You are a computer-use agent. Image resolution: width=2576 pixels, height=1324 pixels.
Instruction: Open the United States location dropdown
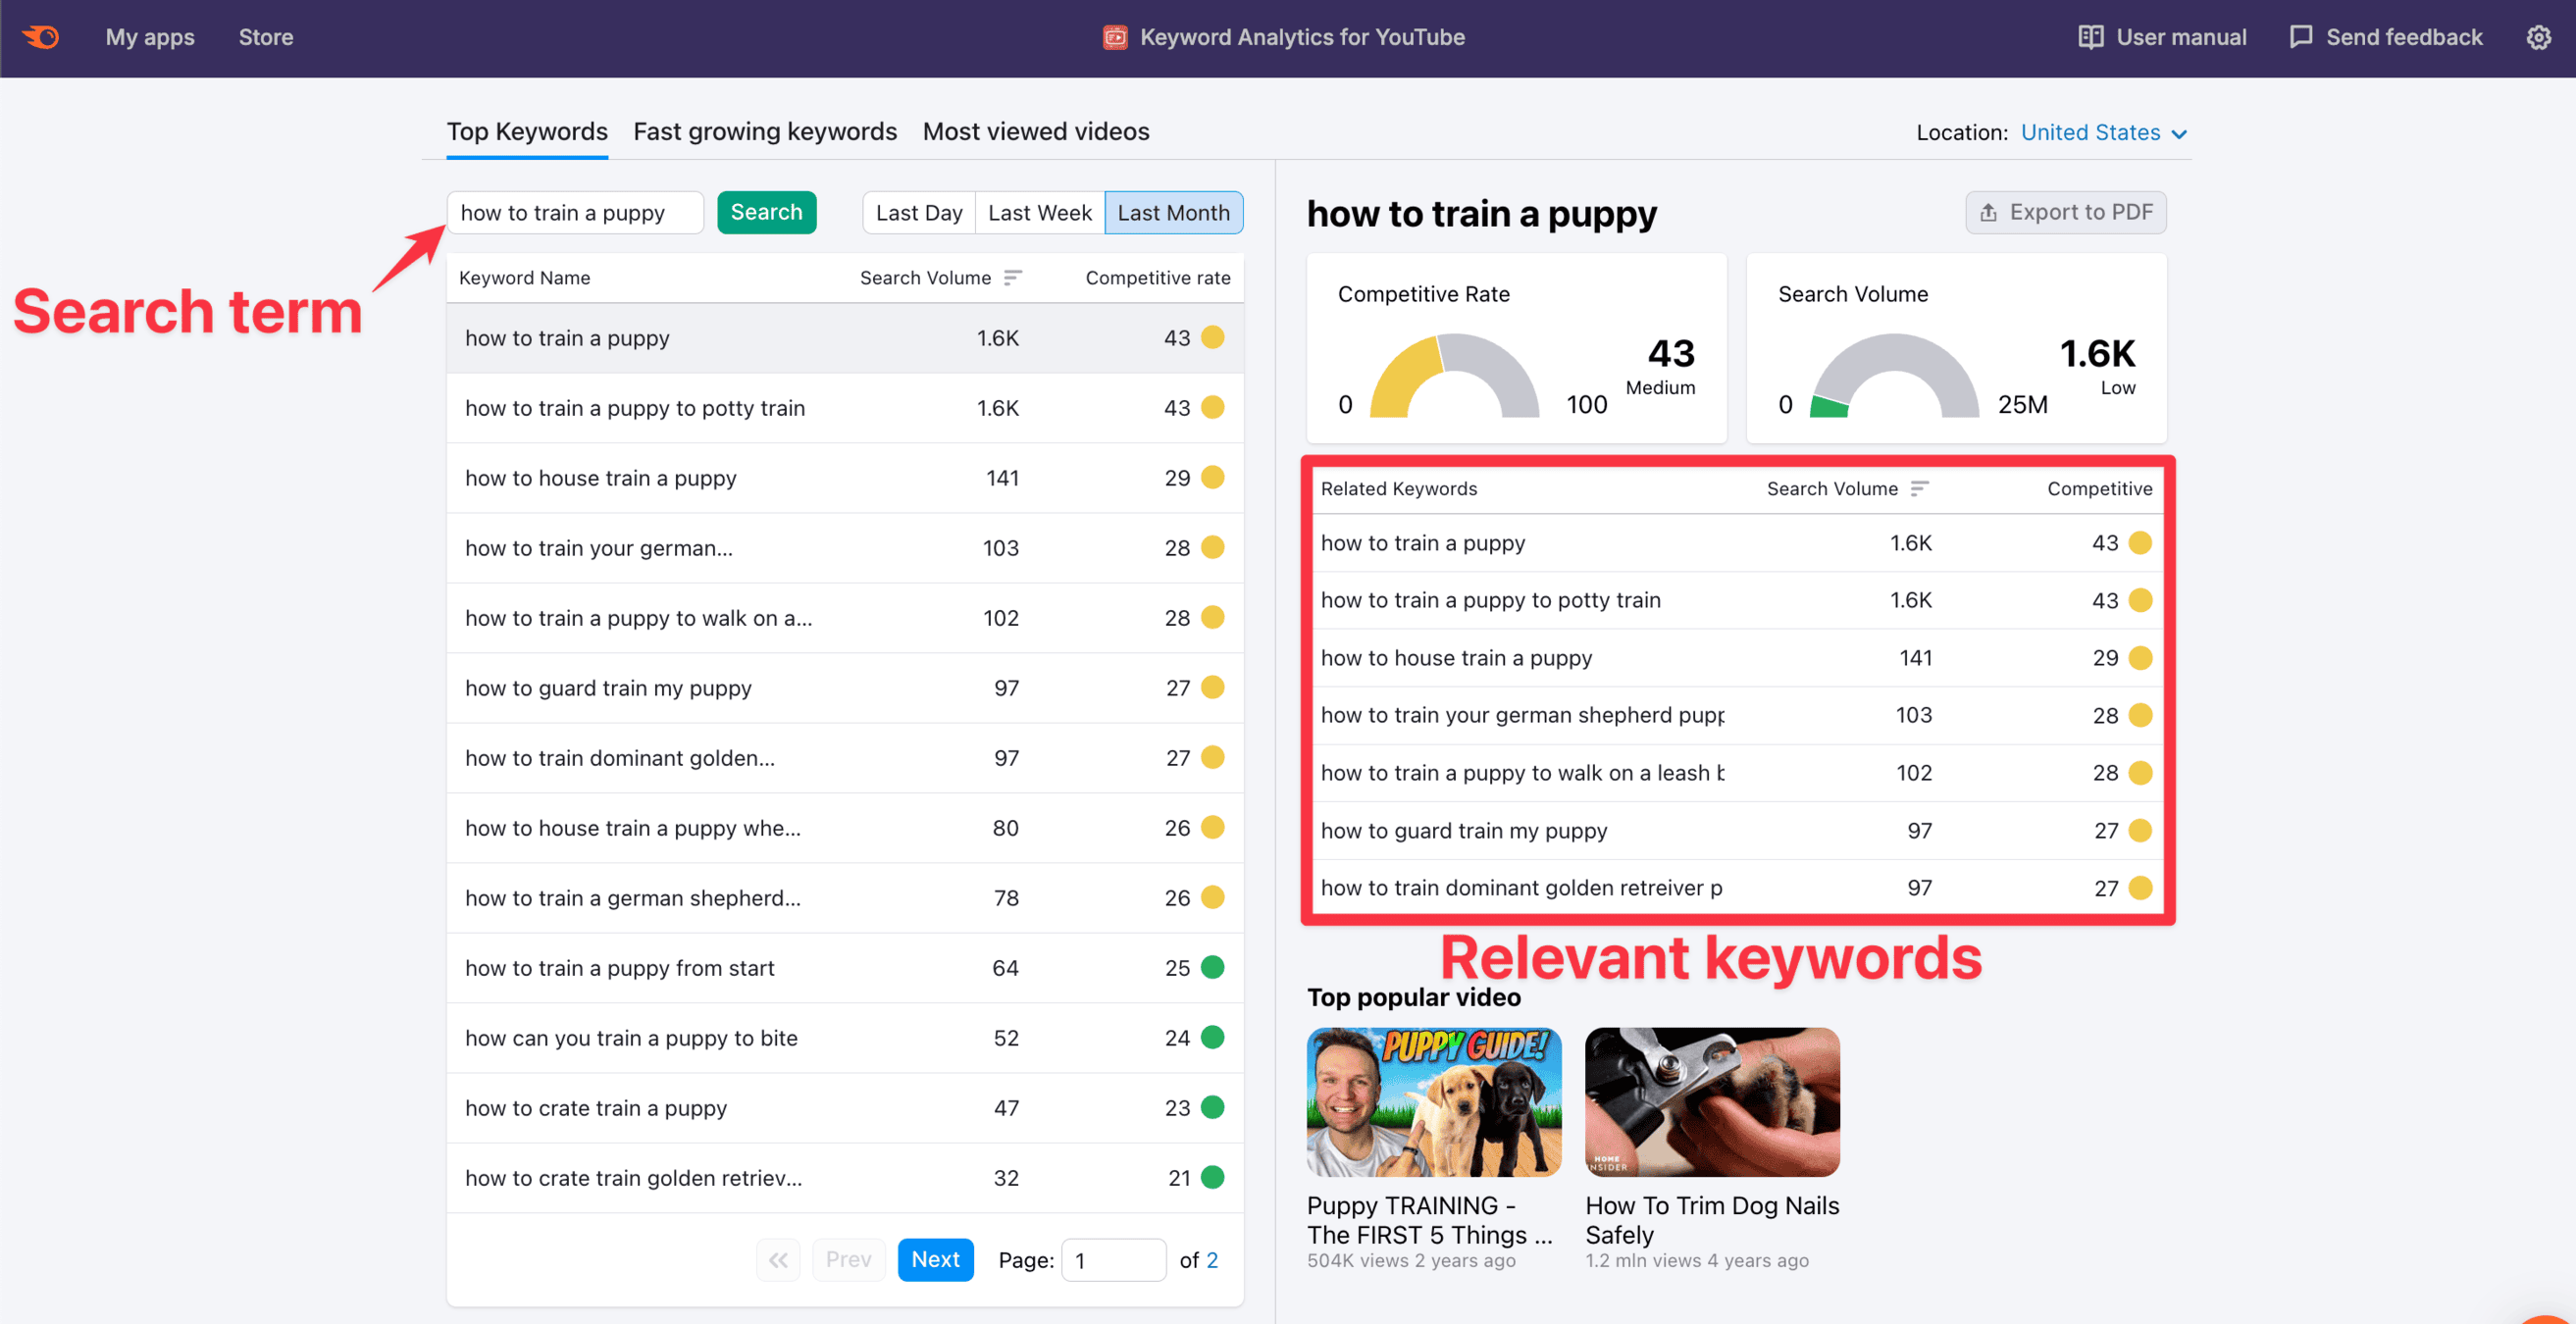point(2104,132)
